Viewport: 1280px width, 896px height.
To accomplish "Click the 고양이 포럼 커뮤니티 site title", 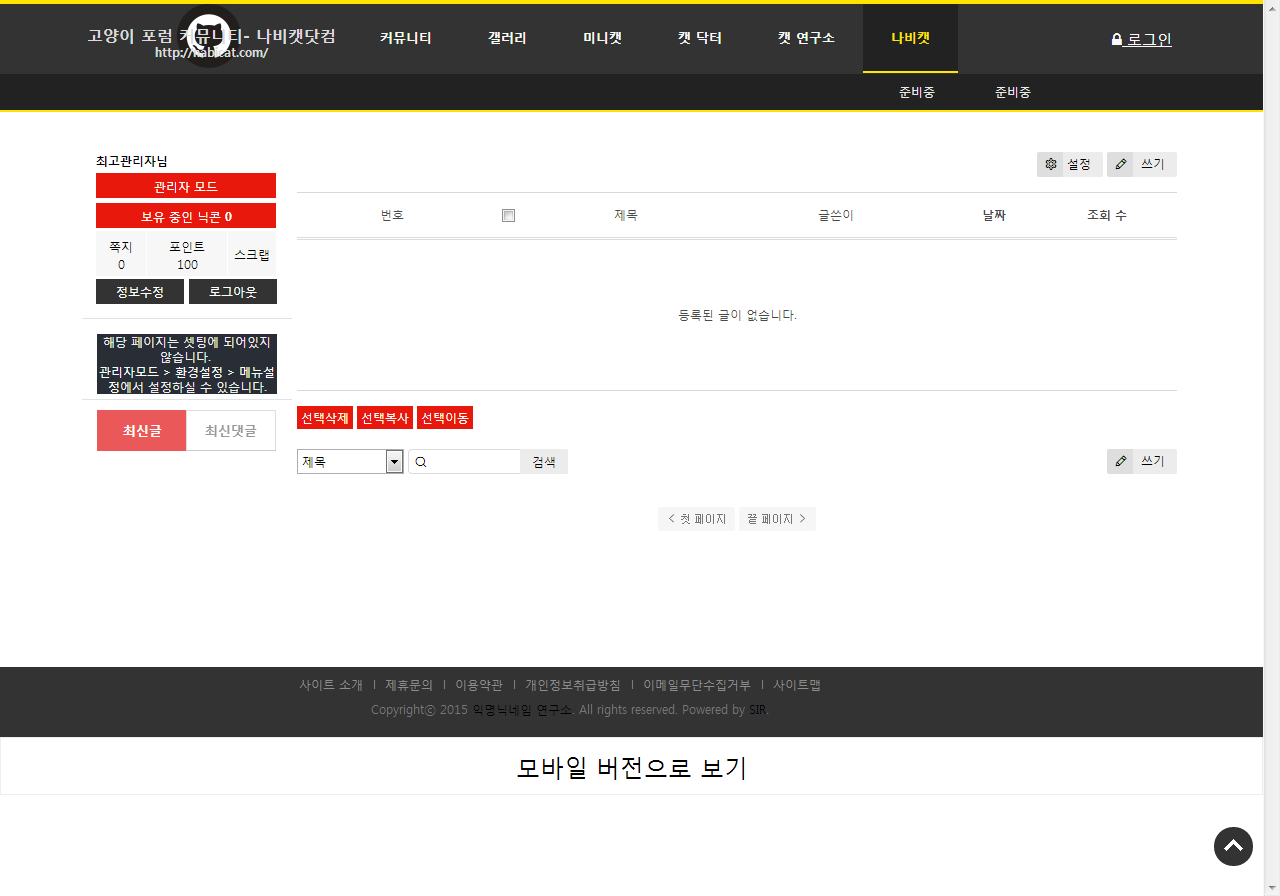I will (211, 37).
